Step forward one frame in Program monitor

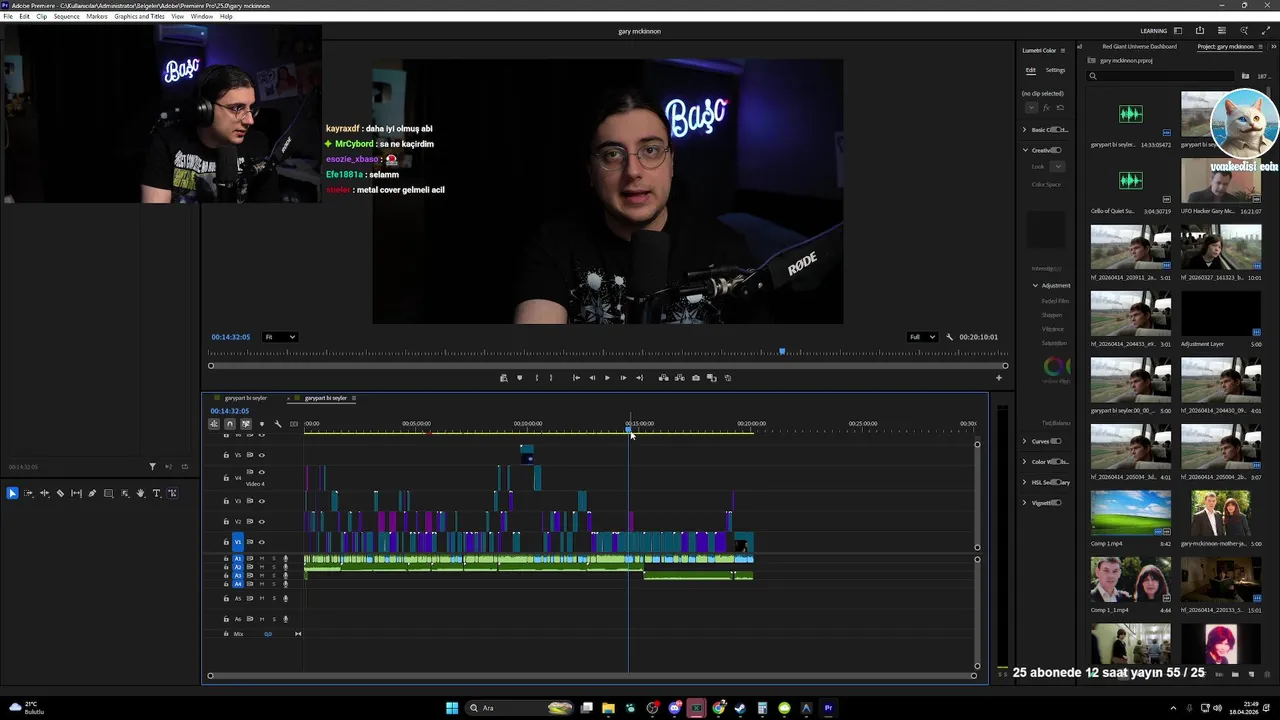click(x=623, y=378)
